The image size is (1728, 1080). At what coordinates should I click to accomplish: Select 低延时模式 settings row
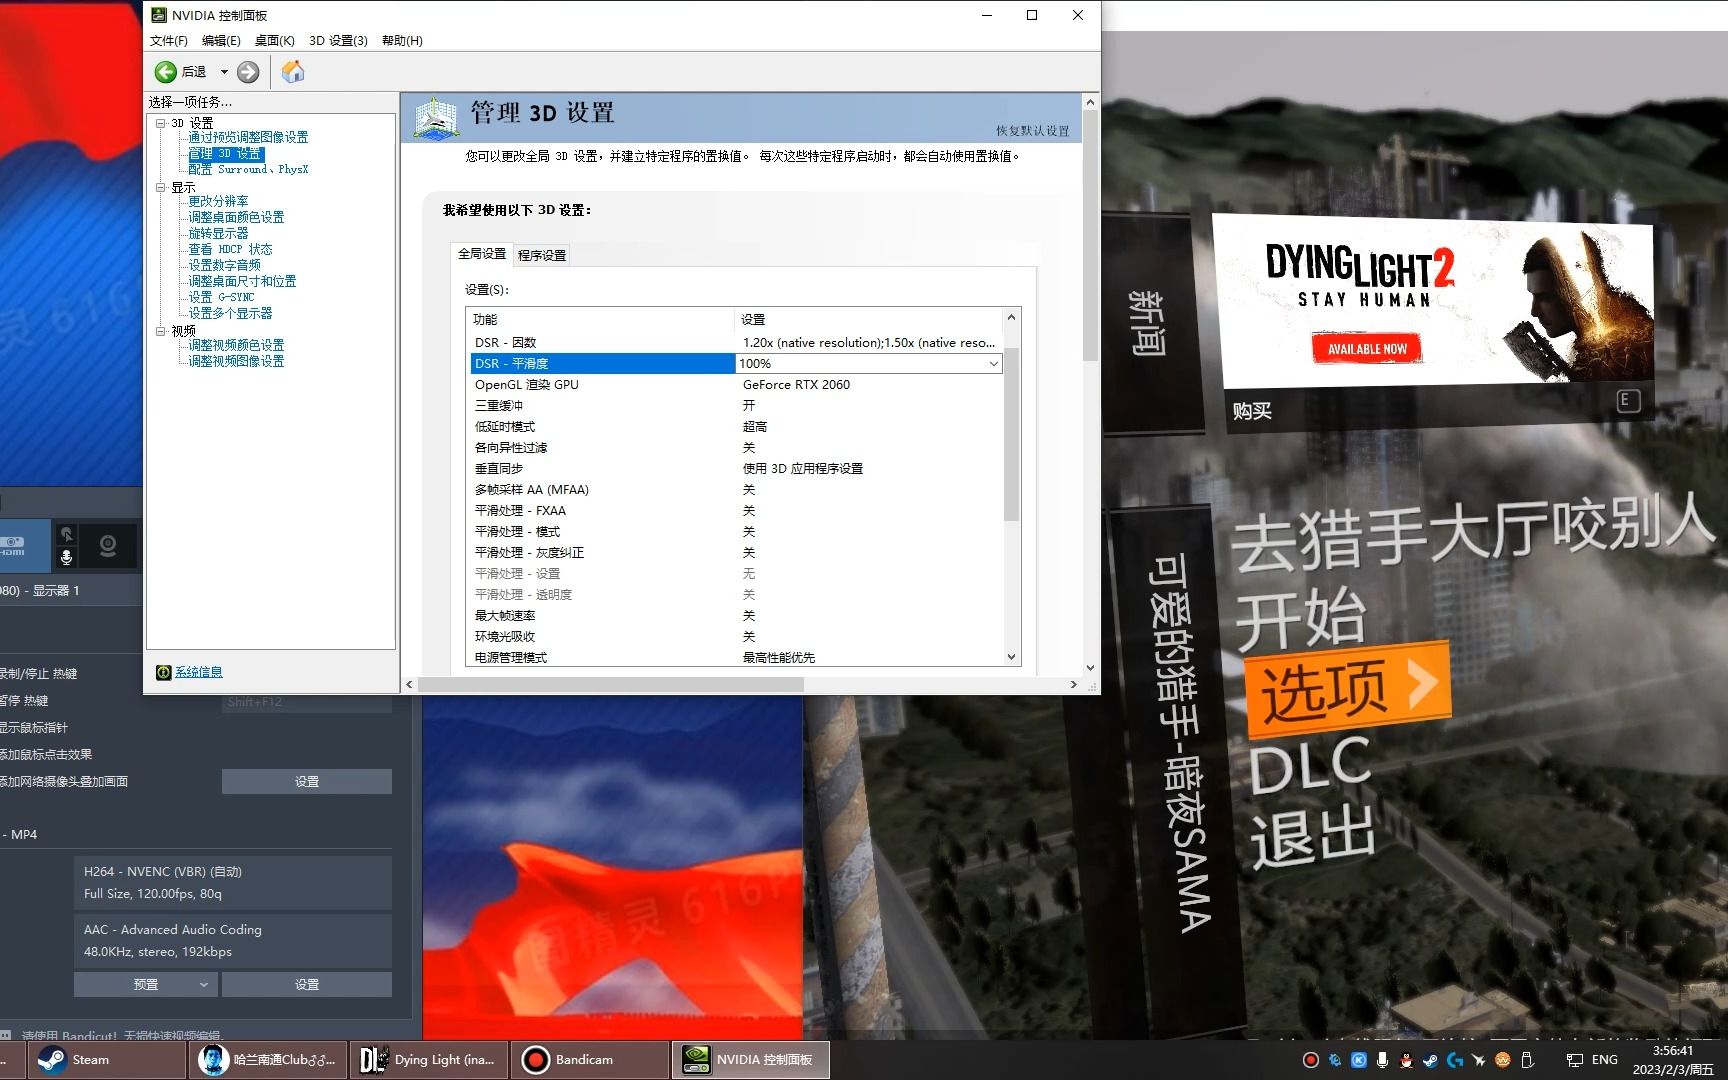pos(736,427)
